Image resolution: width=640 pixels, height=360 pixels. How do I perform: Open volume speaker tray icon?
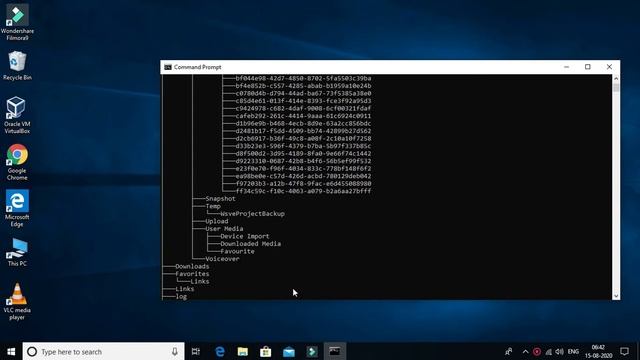pyautogui.click(x=560, y=351)
